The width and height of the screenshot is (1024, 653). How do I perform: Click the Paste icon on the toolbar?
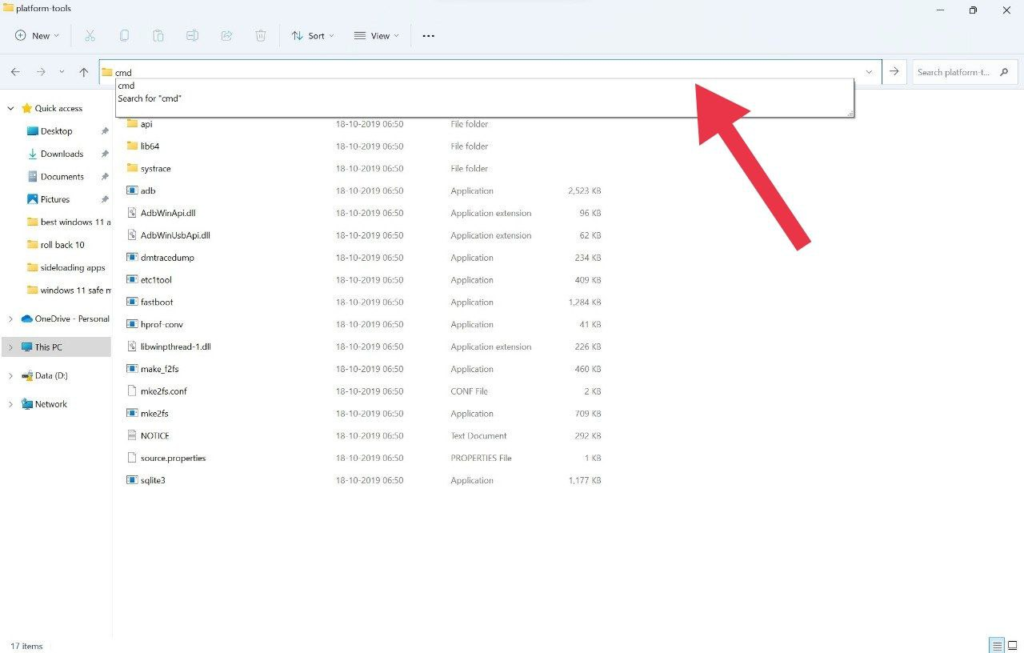[x=157, y=35]
